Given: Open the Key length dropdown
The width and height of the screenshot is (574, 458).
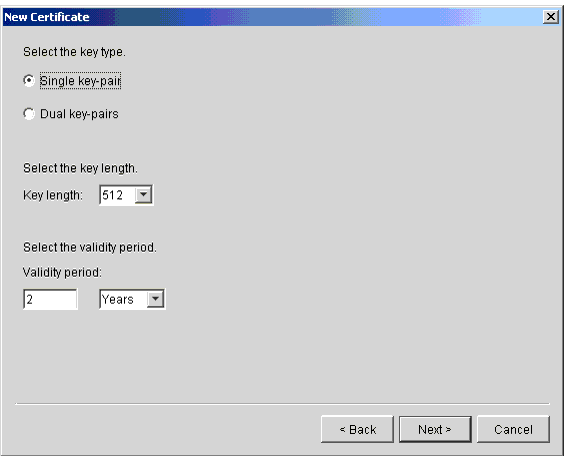Looking at the screenshot, I should pyautogui.click(x=143, y=195).
